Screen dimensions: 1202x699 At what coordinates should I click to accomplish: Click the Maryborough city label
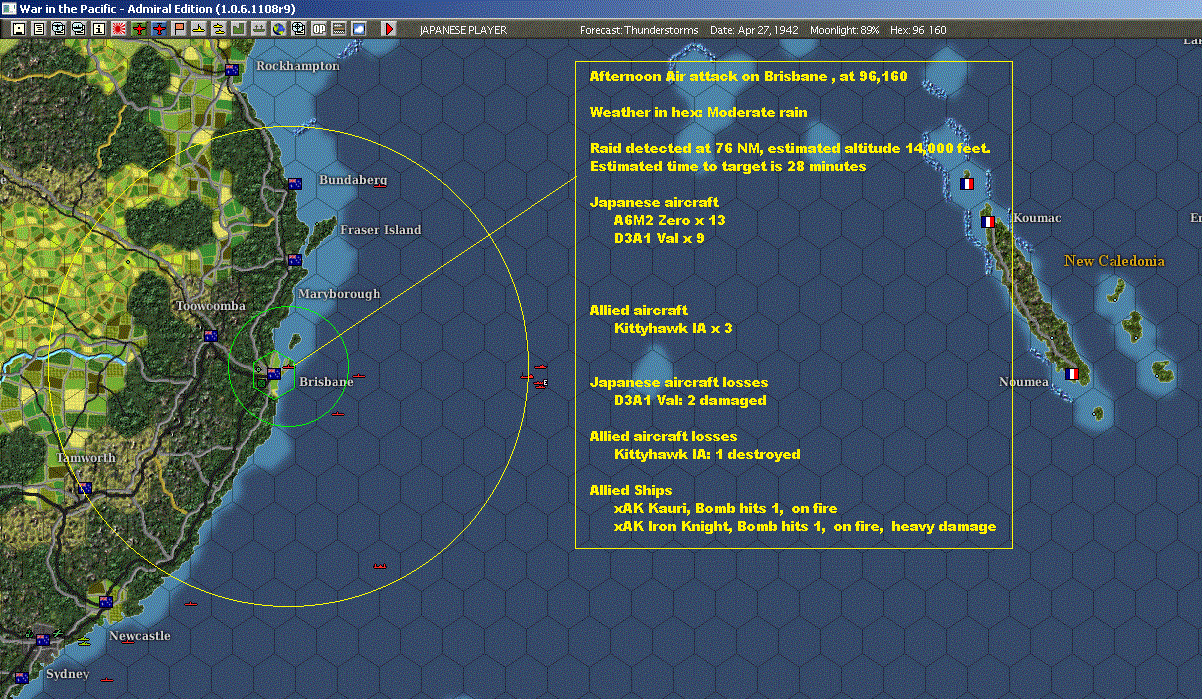point(339,294)
